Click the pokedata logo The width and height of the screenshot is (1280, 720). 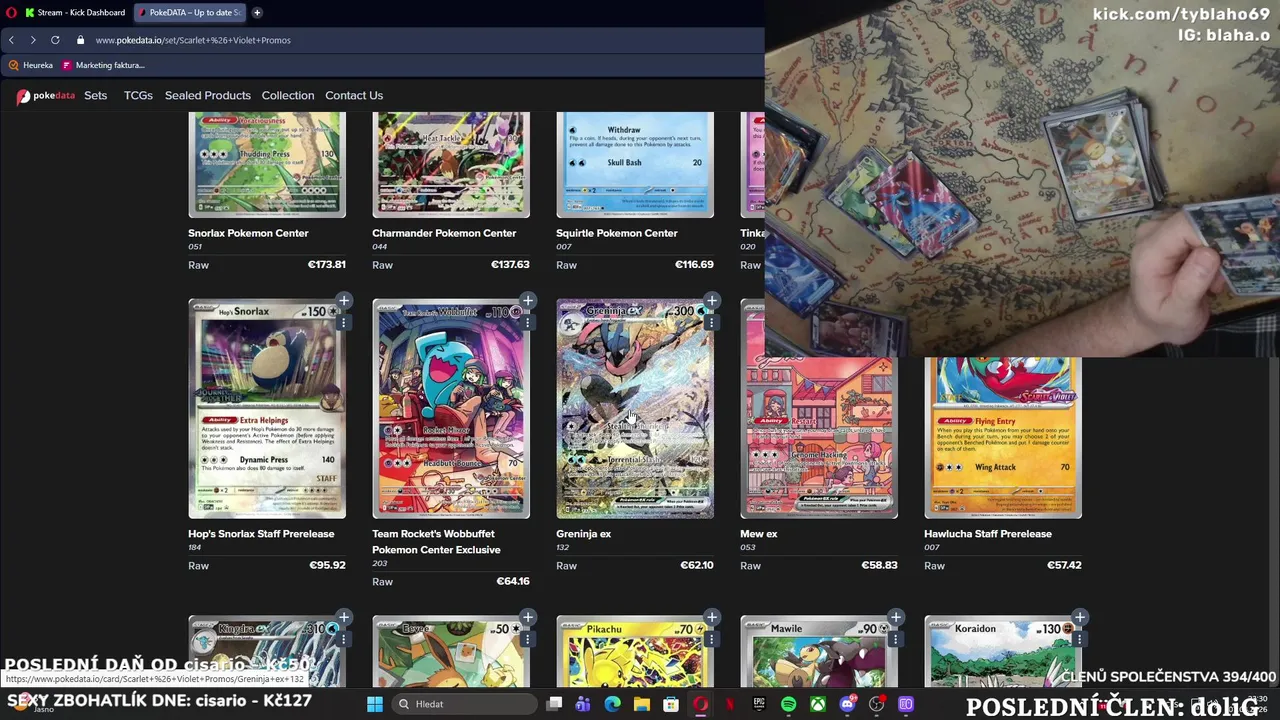[45, 96]
